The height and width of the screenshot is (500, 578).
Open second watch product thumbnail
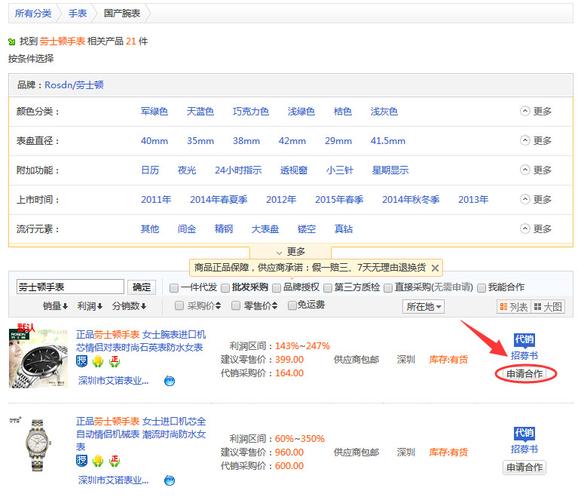coord(37,444)
